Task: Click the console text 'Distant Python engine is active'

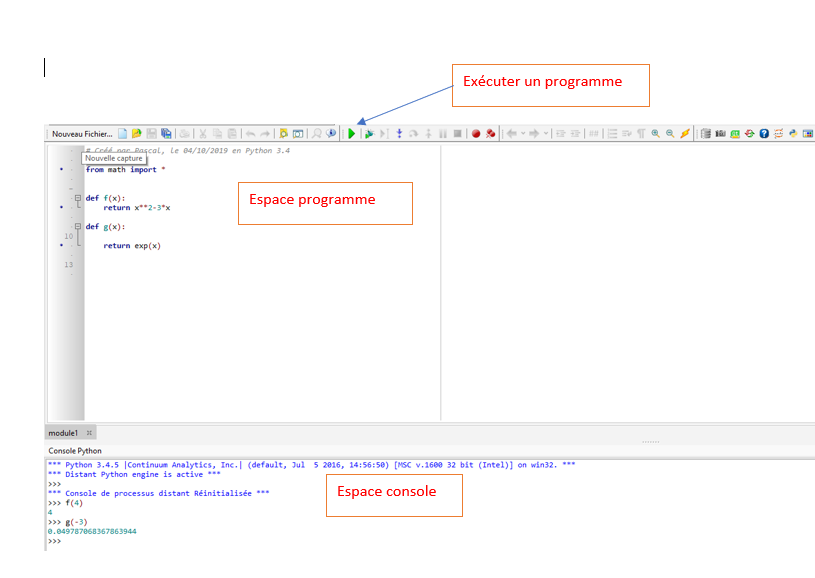Action: coord(134,474)
